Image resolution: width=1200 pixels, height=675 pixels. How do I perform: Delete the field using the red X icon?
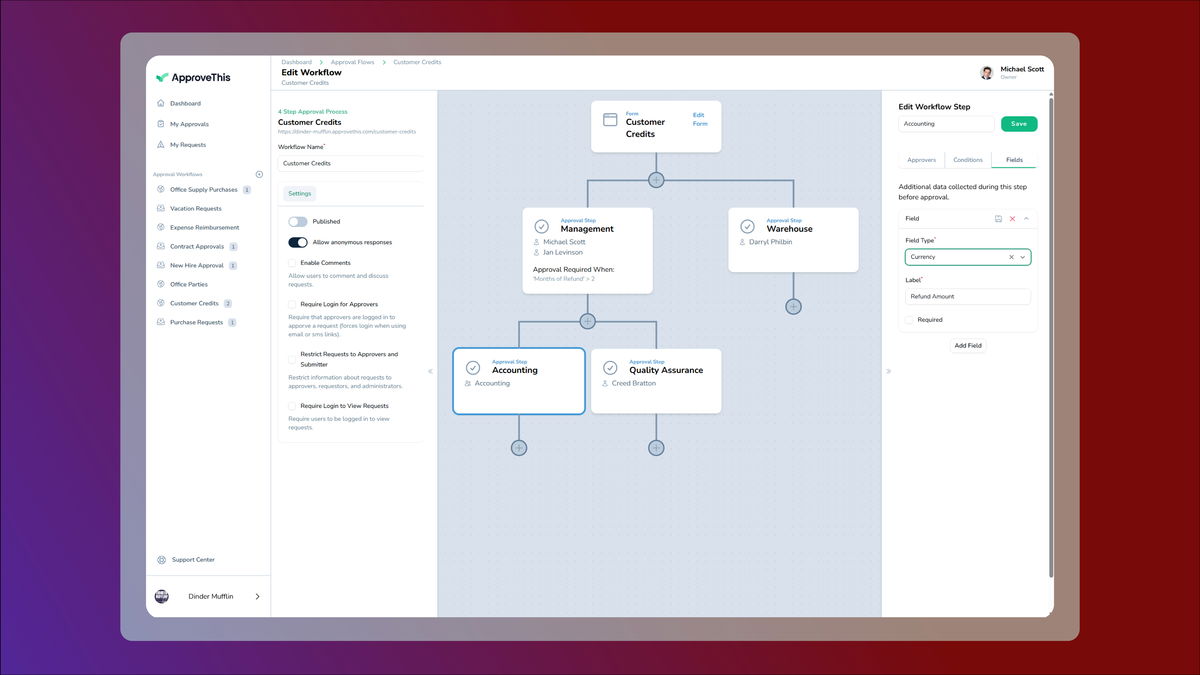1012,218
